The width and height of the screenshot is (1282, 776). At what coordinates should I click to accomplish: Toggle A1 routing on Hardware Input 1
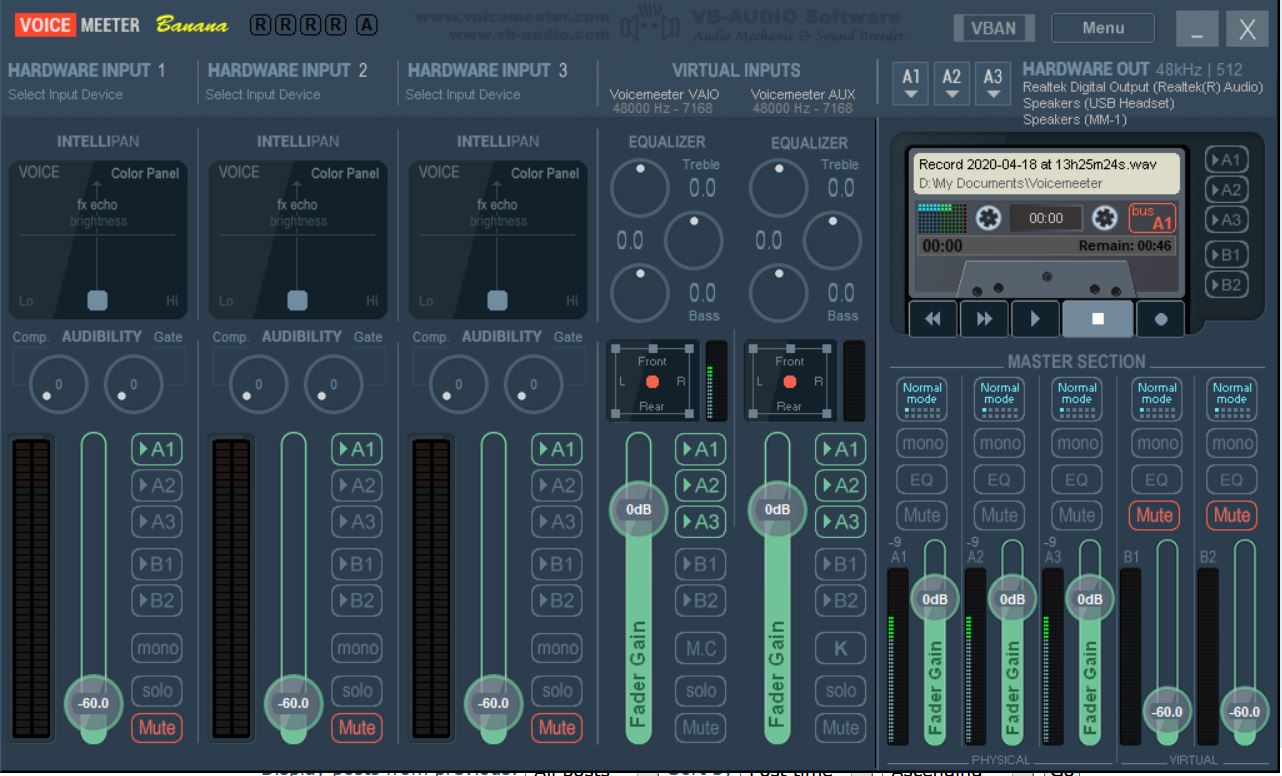click(x=157, y=450)
